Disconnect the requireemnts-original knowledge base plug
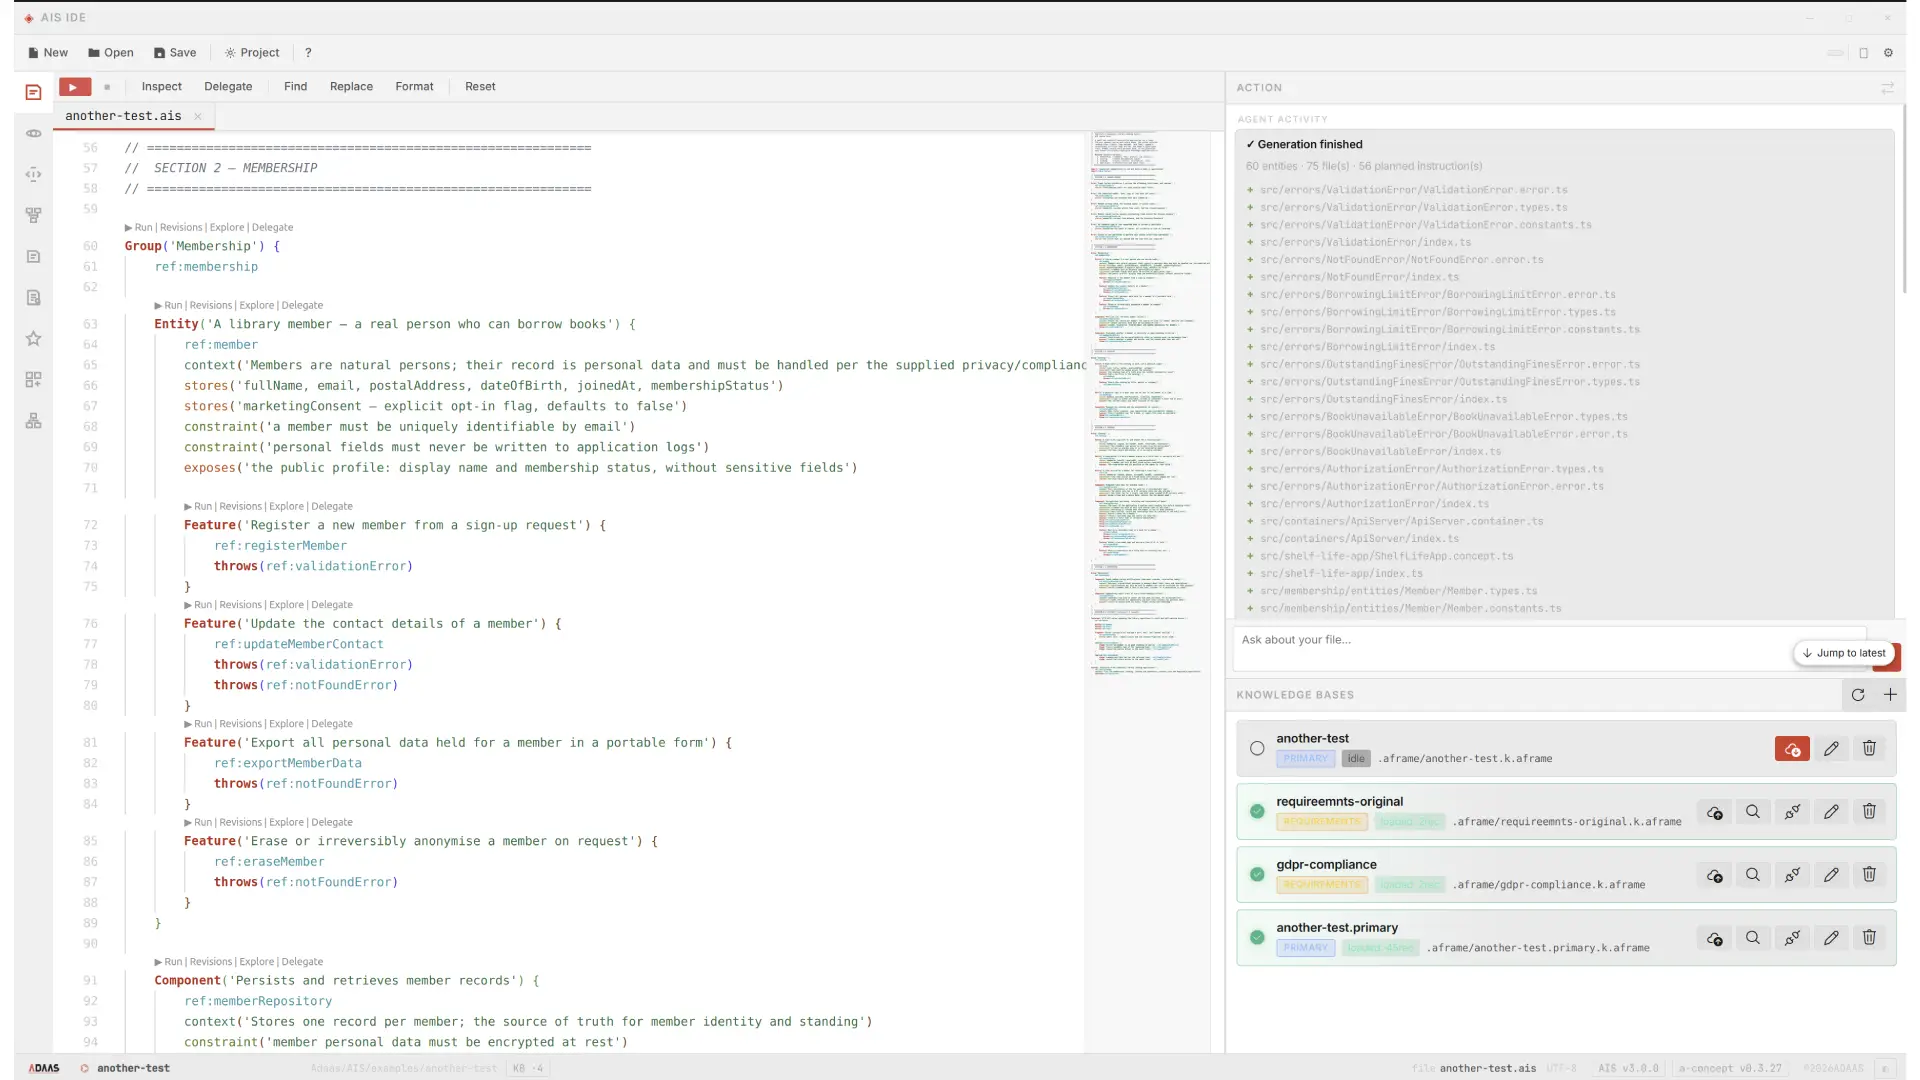This screenshot has height=1080, width=1920. coord(1792,812)
